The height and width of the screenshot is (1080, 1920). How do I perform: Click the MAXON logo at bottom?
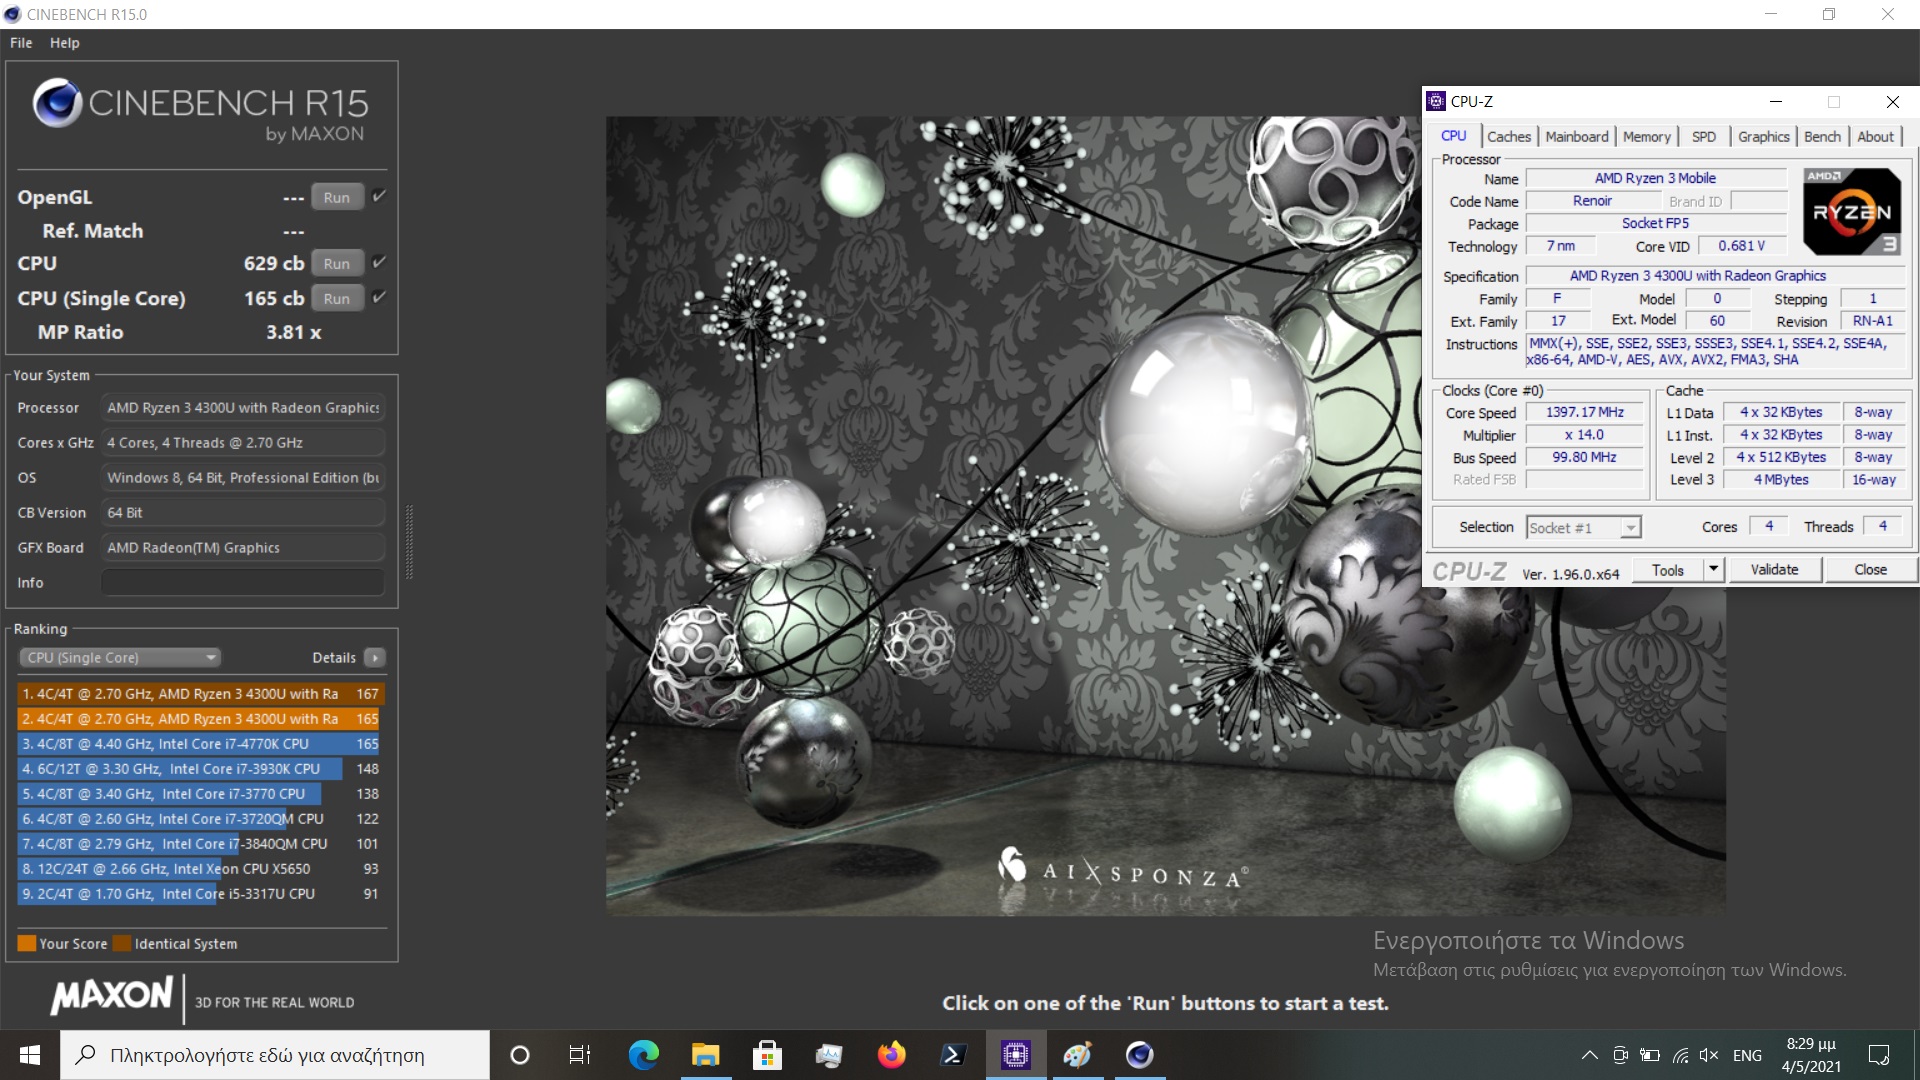112,995
